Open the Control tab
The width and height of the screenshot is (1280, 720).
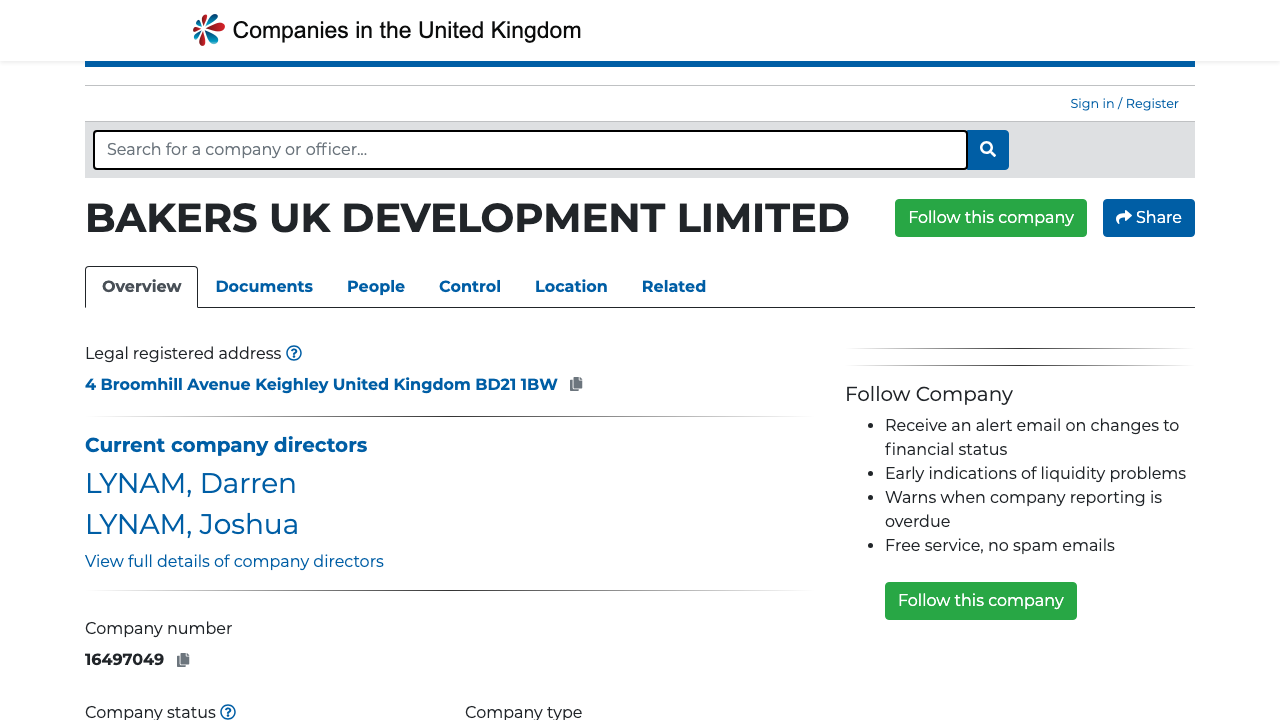(470, 287)
